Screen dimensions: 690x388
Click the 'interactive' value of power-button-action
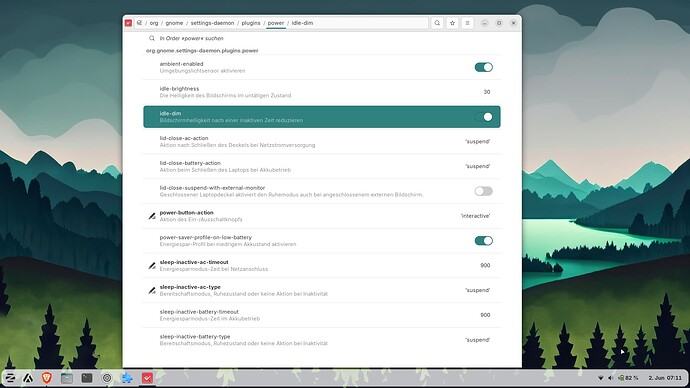[475, 216]
